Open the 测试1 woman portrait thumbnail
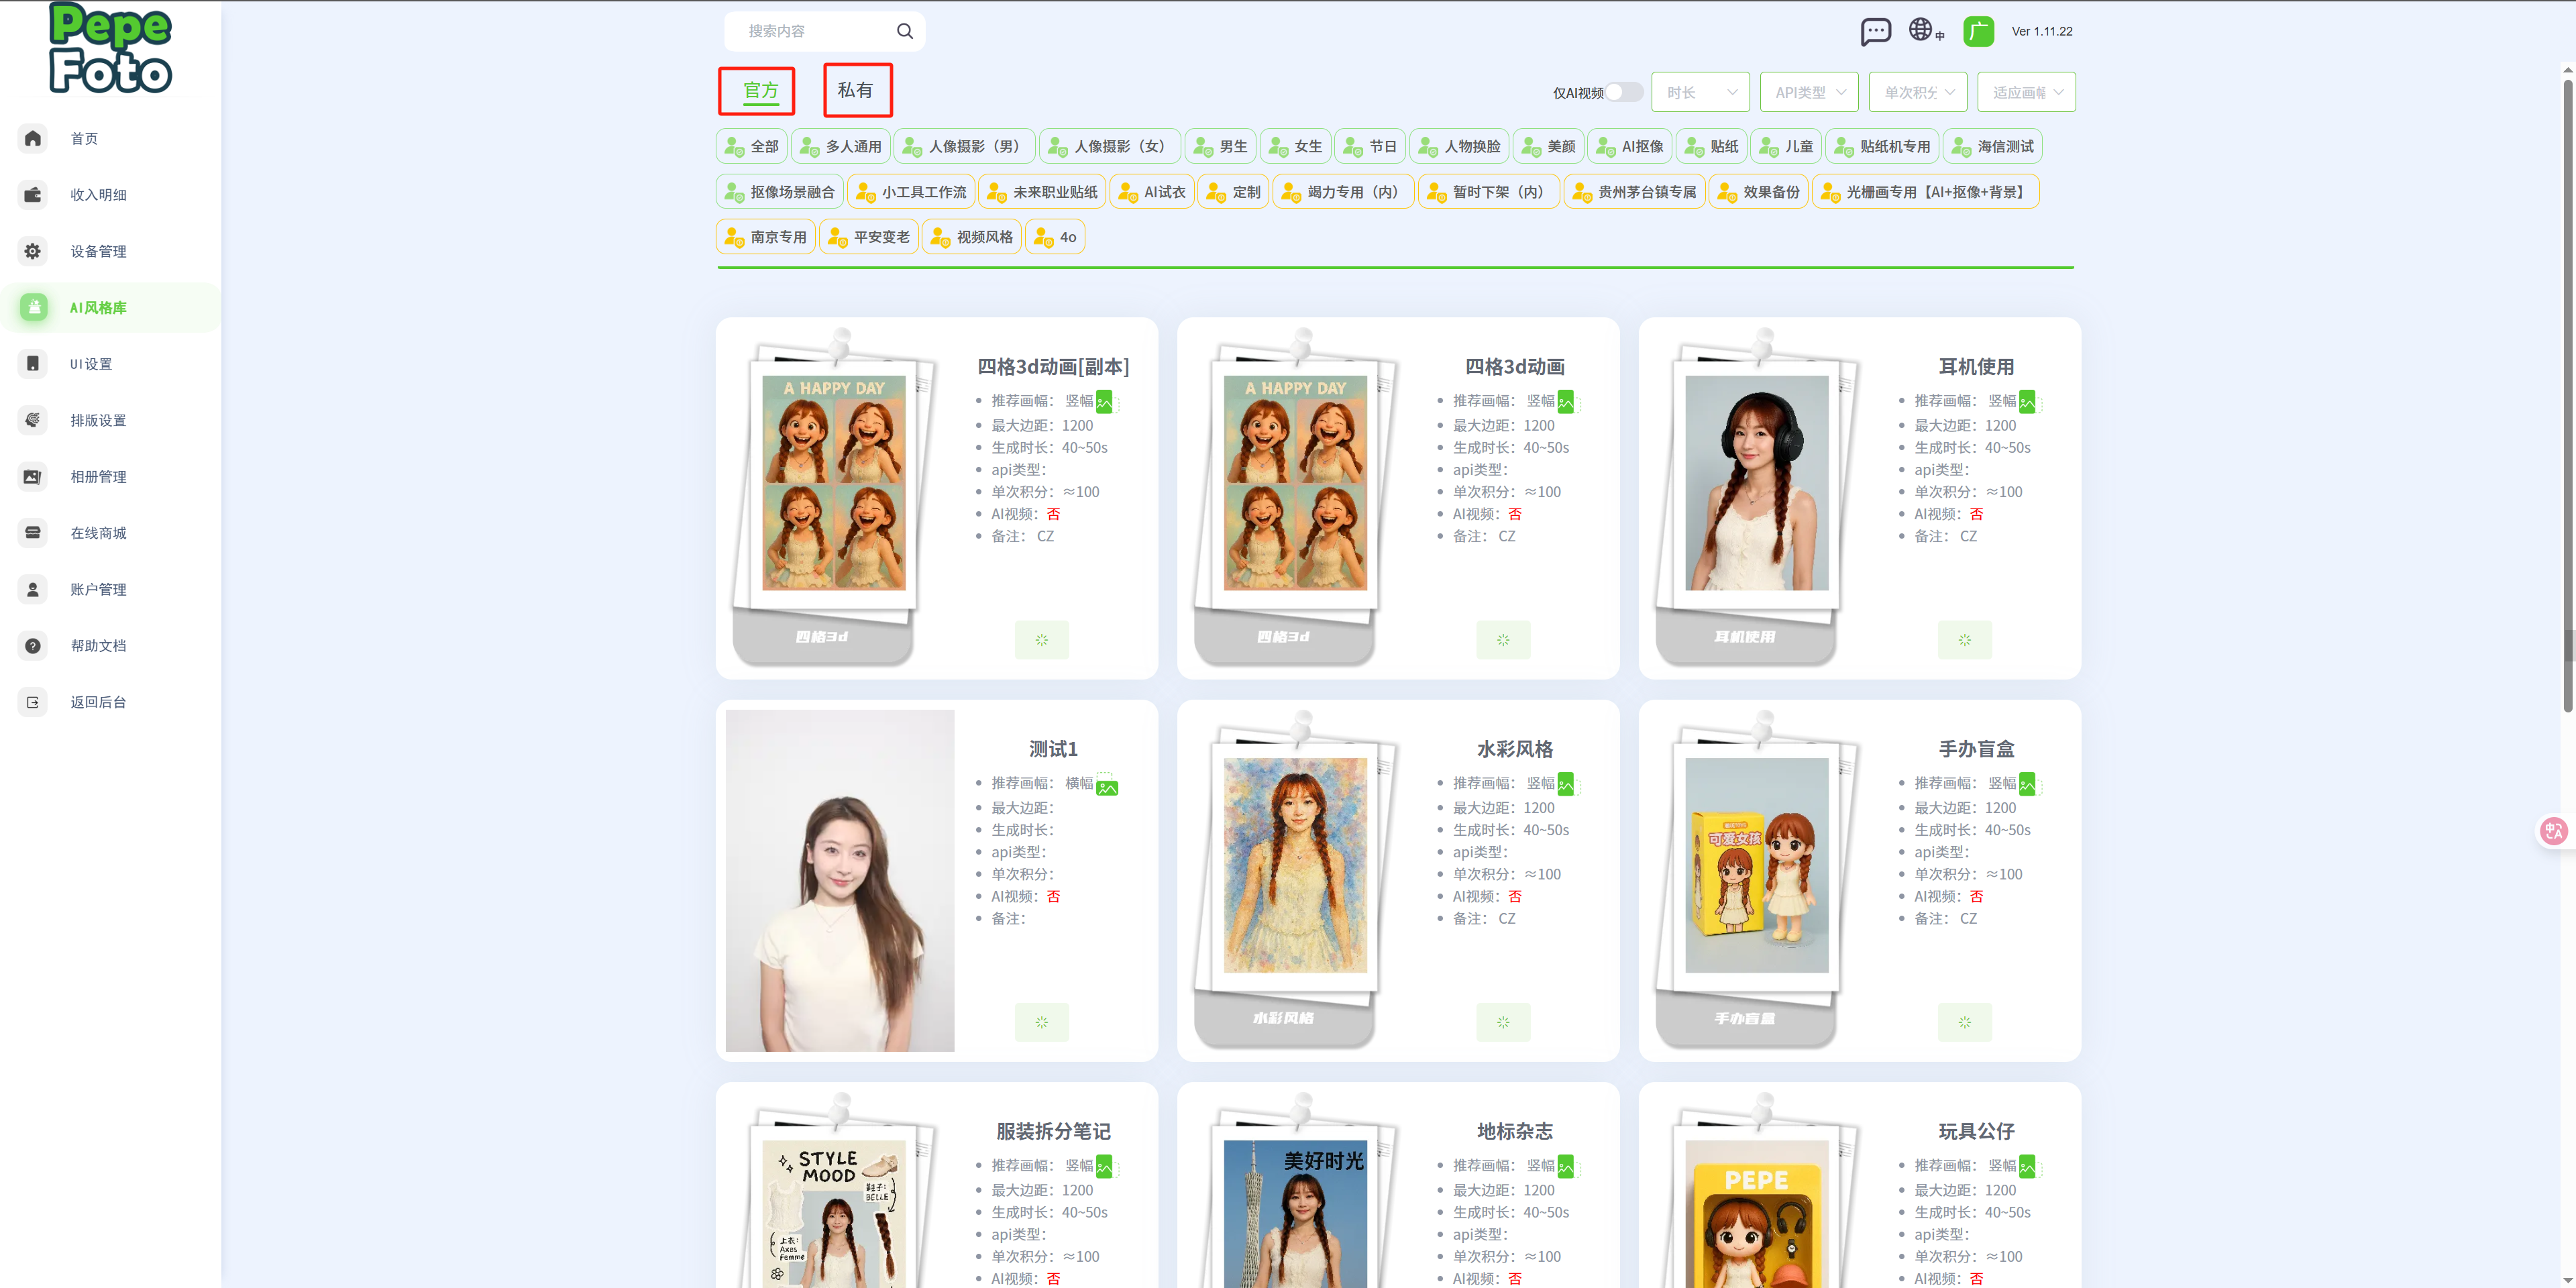2576x1288 pixels. point(839,880)
